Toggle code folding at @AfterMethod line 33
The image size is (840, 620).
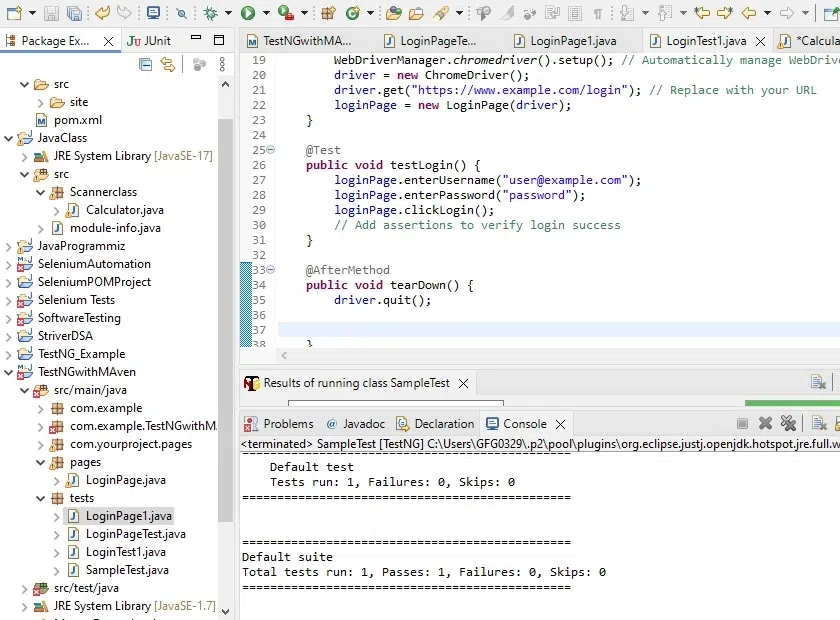[270, 270]
